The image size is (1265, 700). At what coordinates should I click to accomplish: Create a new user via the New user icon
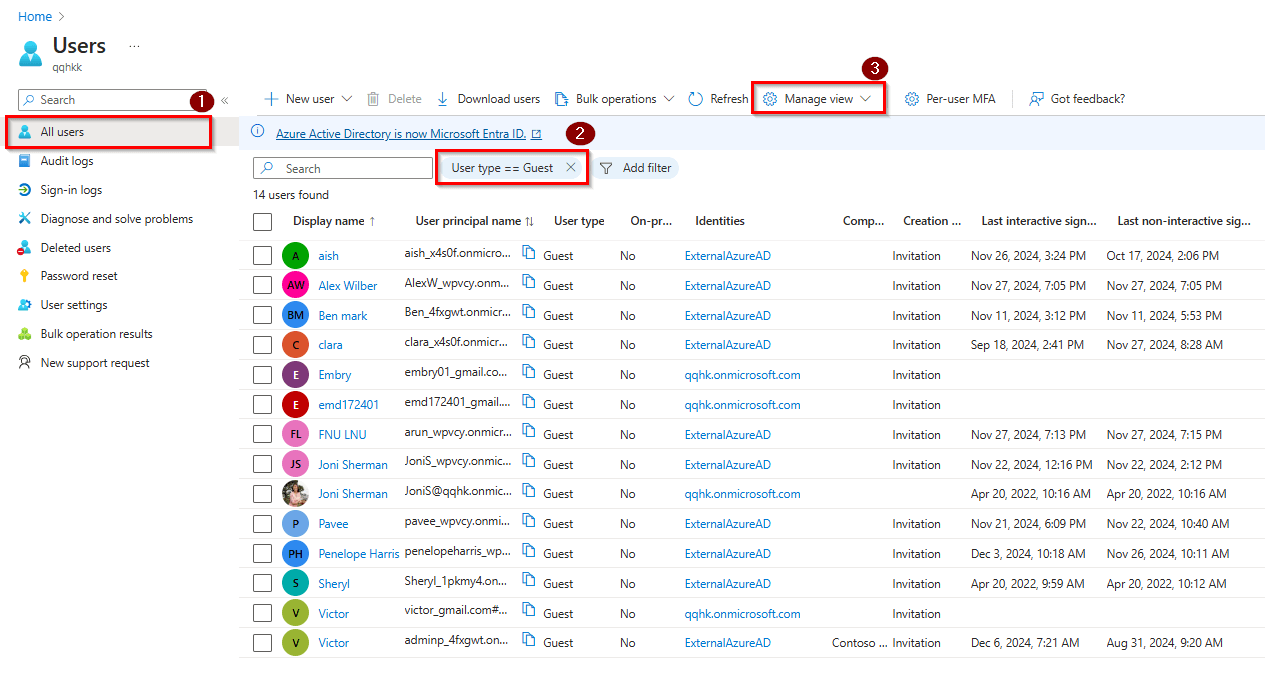pos(271,98)
